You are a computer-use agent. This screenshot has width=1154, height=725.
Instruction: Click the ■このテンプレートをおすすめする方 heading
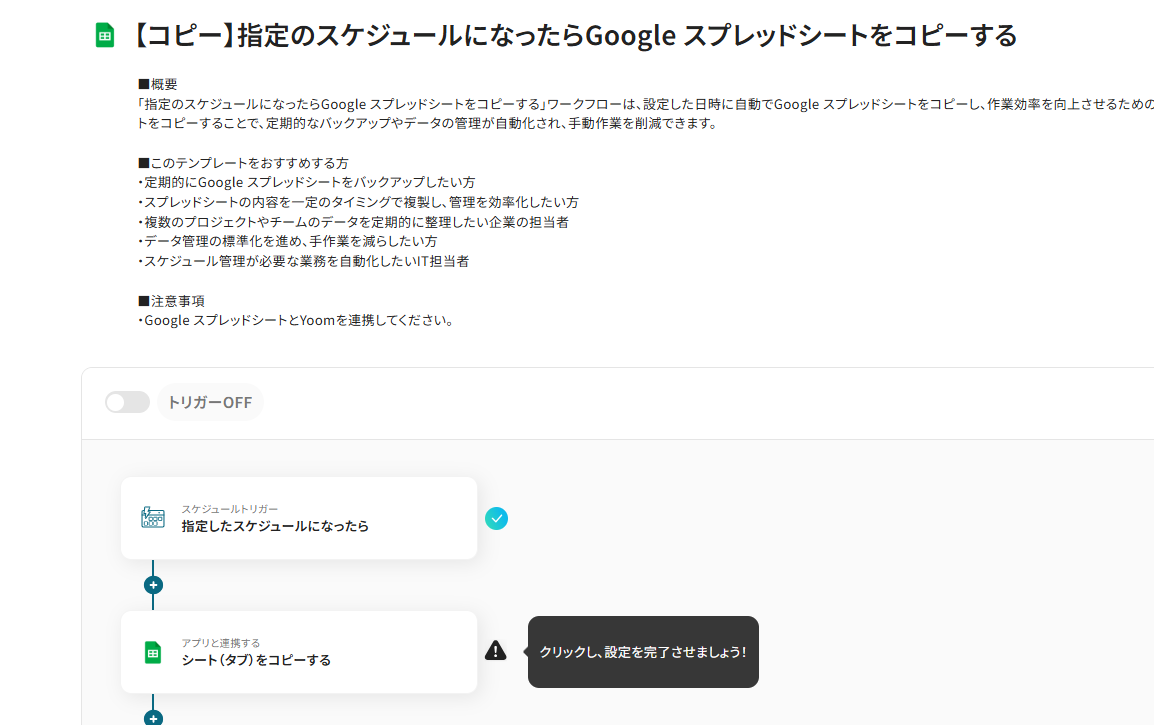click(x=243, y=163)
